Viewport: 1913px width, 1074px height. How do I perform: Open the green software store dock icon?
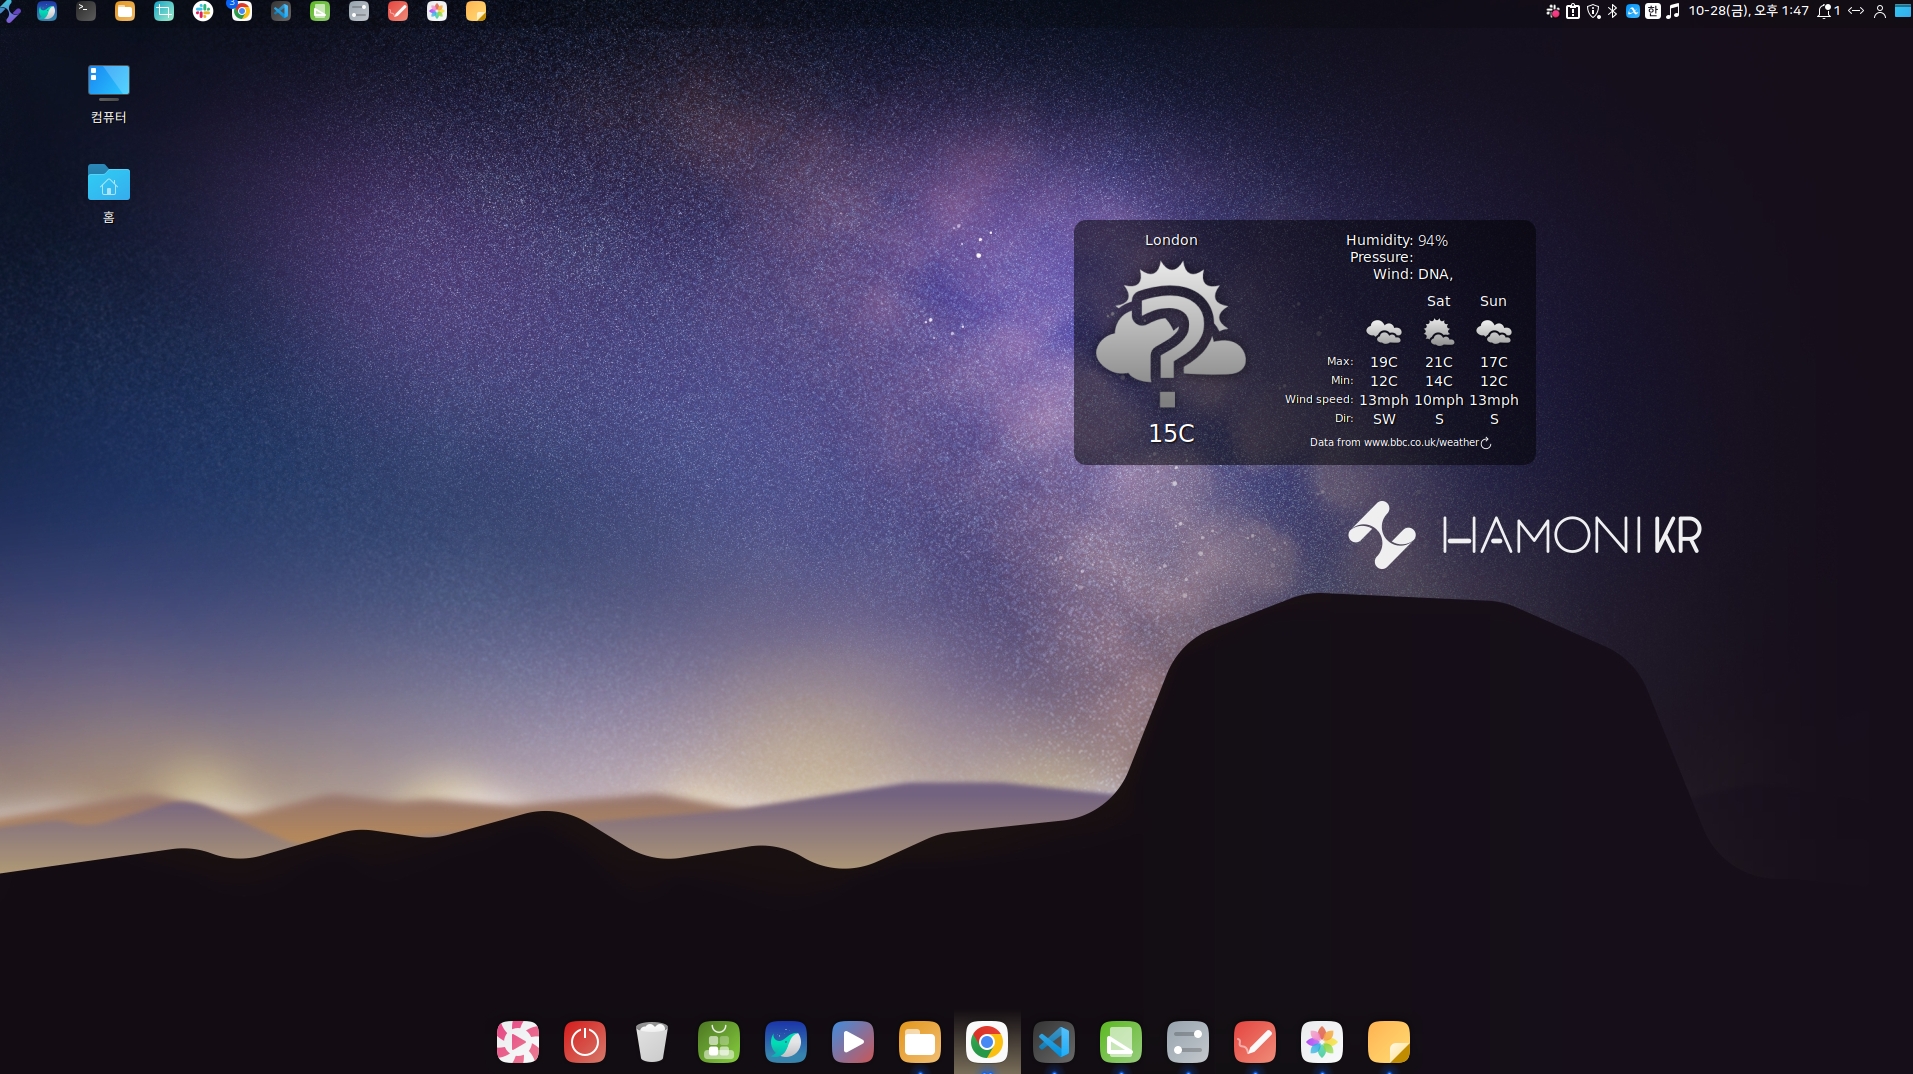point(718,1042)
